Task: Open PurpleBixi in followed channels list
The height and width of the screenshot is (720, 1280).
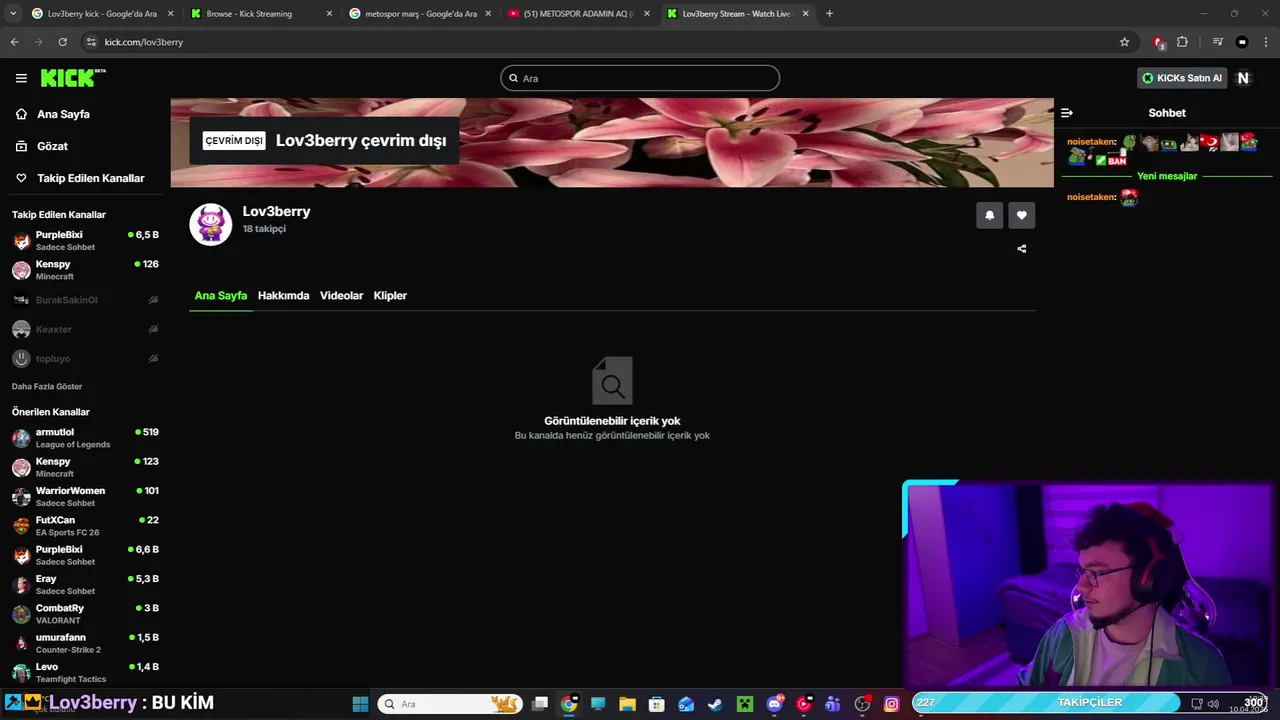Action: pyautogui.click(x=85, y=241)
